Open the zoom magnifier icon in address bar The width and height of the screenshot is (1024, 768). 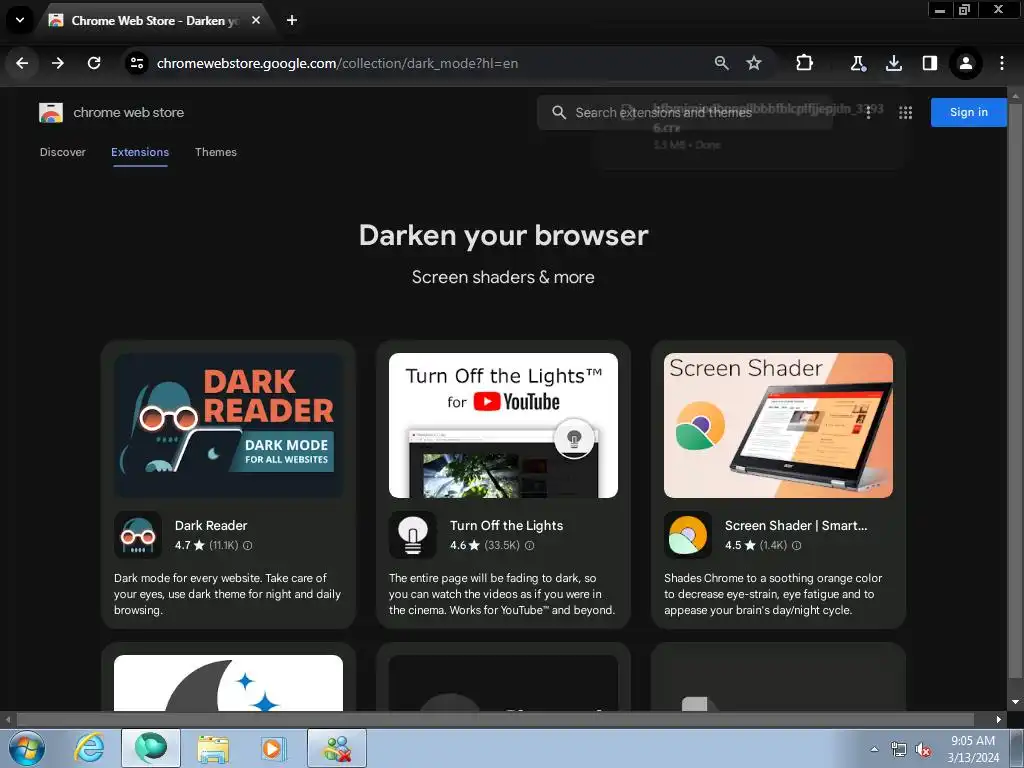[722, 63]
